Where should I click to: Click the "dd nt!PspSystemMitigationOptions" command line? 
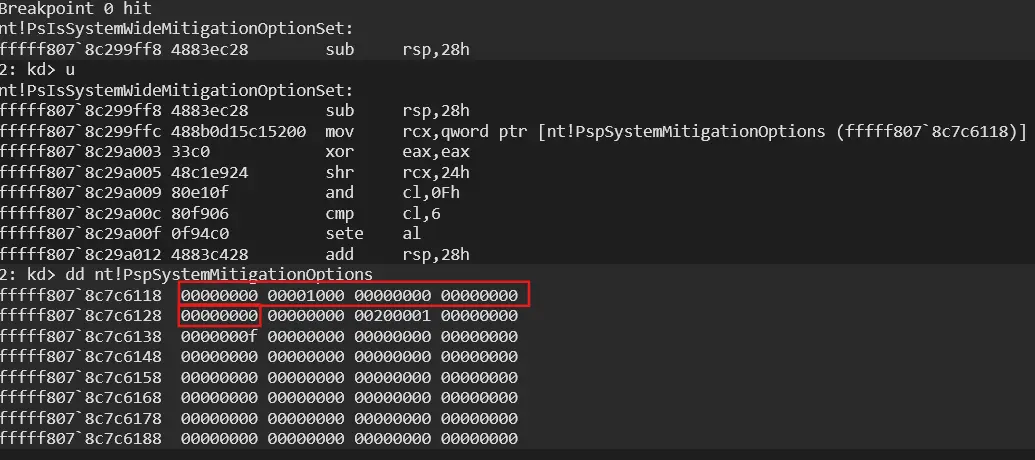(186, 274)
